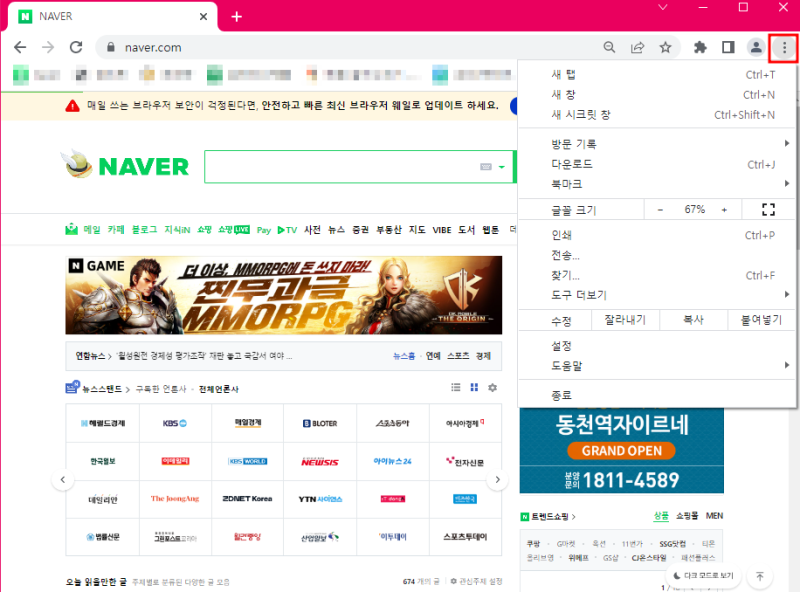The image size is (800, 592).
Task: Click 잘라내기 in edit row
Action: tap(625, 320)
